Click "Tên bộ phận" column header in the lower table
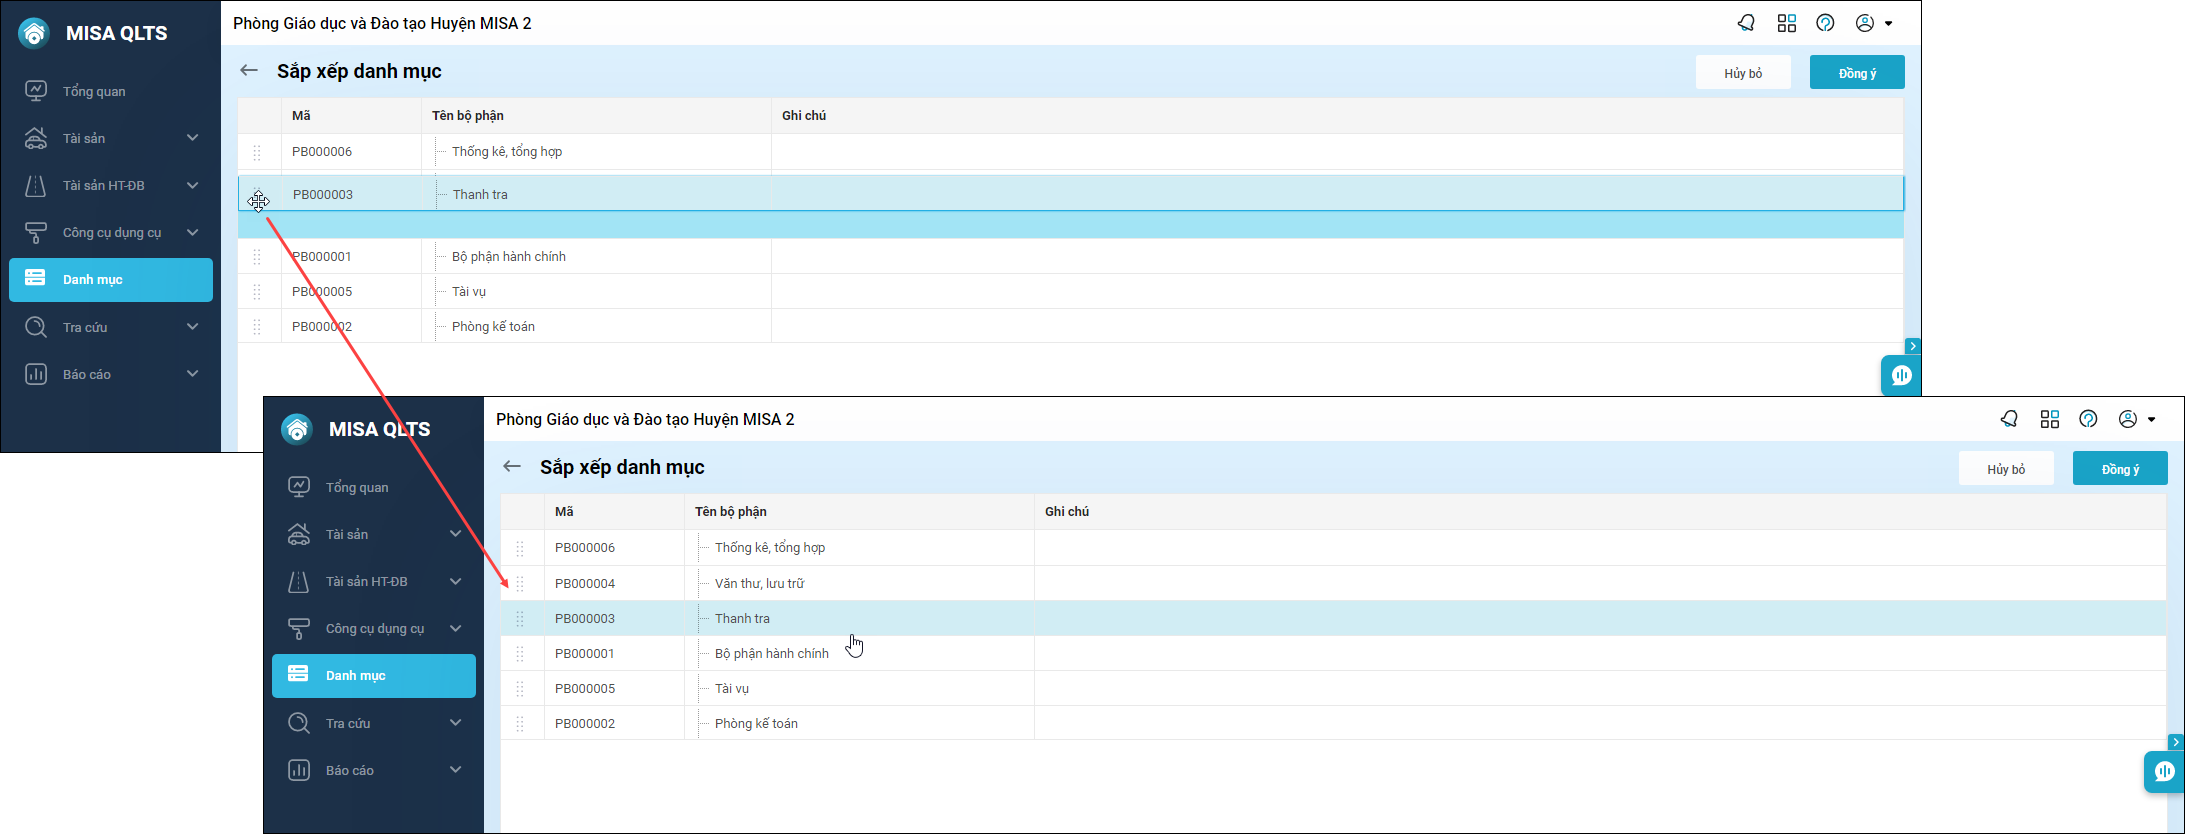The image size is (2185, 834). [x=731, y=512]
